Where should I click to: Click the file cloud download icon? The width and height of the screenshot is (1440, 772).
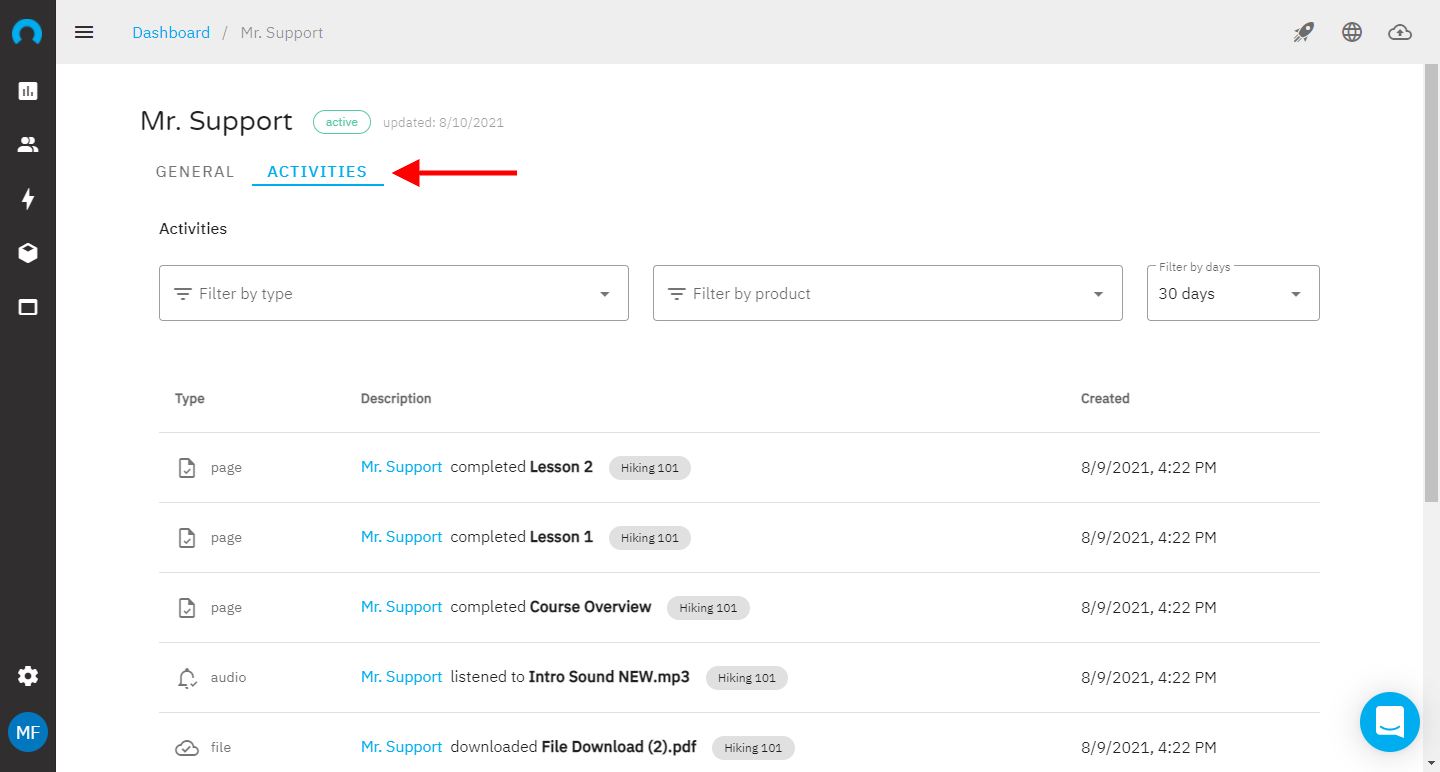[x=187, y=747]
